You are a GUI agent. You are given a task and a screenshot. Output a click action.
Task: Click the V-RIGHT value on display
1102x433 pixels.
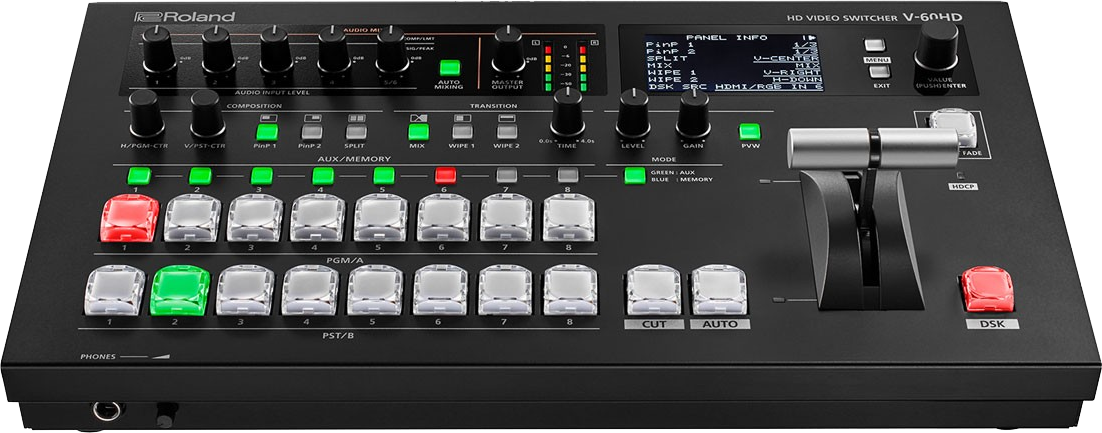(x=791, y=72)
